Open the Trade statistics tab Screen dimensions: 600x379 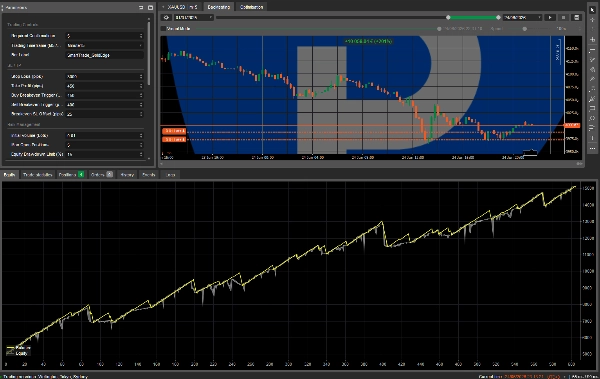point(37,175)
